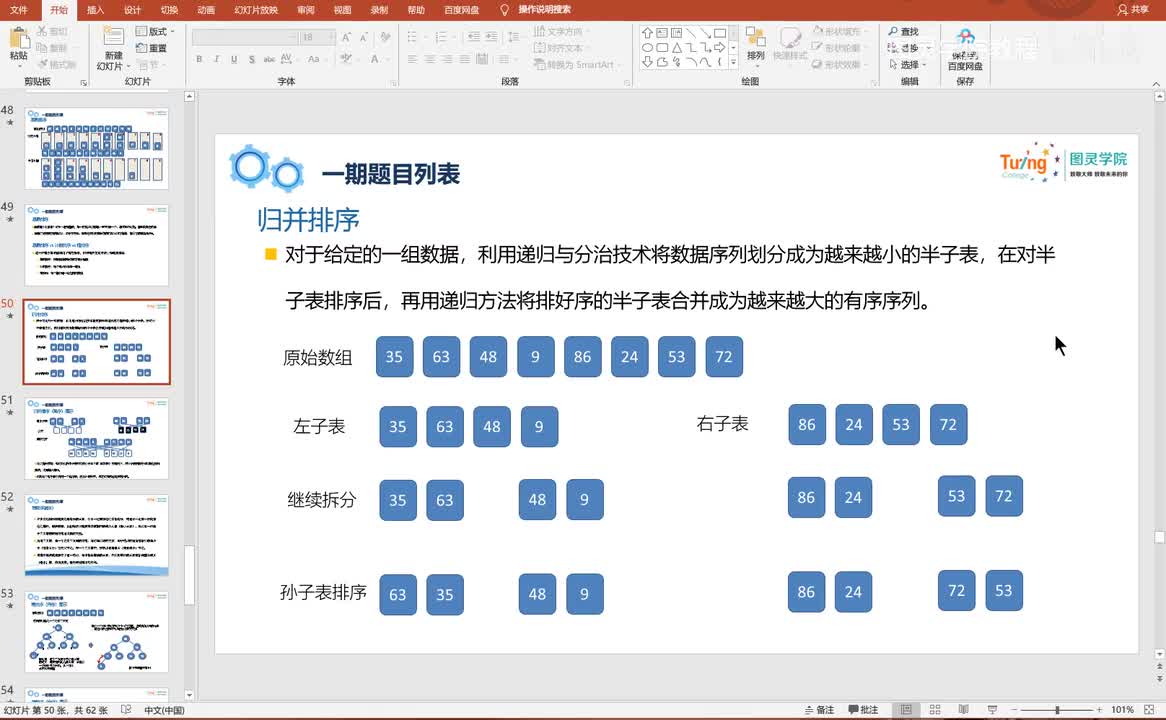Image resolution: width=1166 pixels, height=720 pixels.
Task: Switch to the Review (审阅) tab
Action: [x=305, y=10]
